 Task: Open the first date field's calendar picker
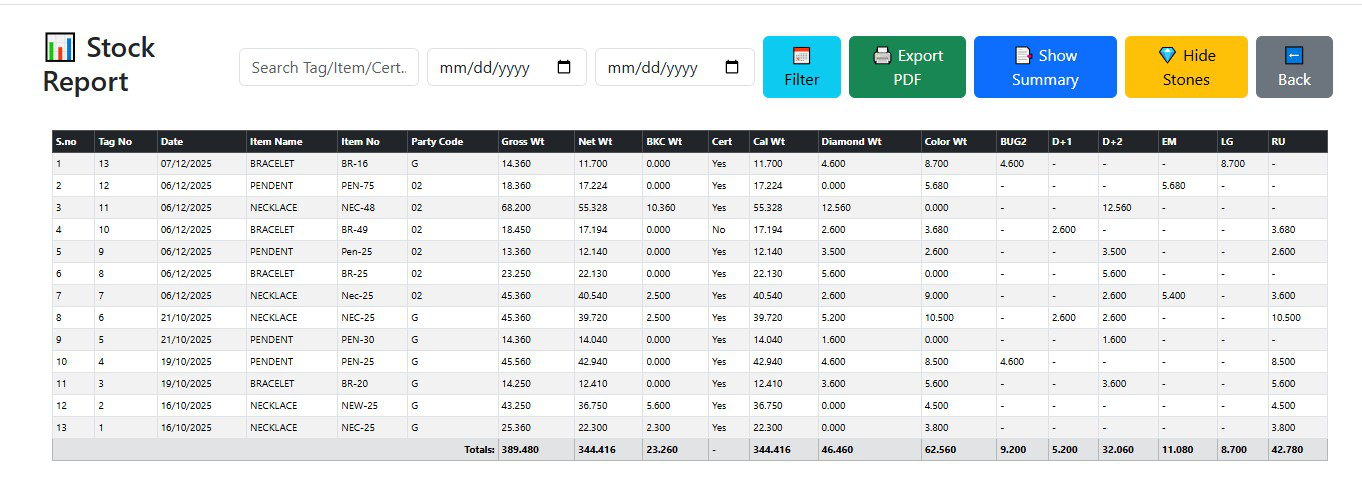click(x=564, y=68)
